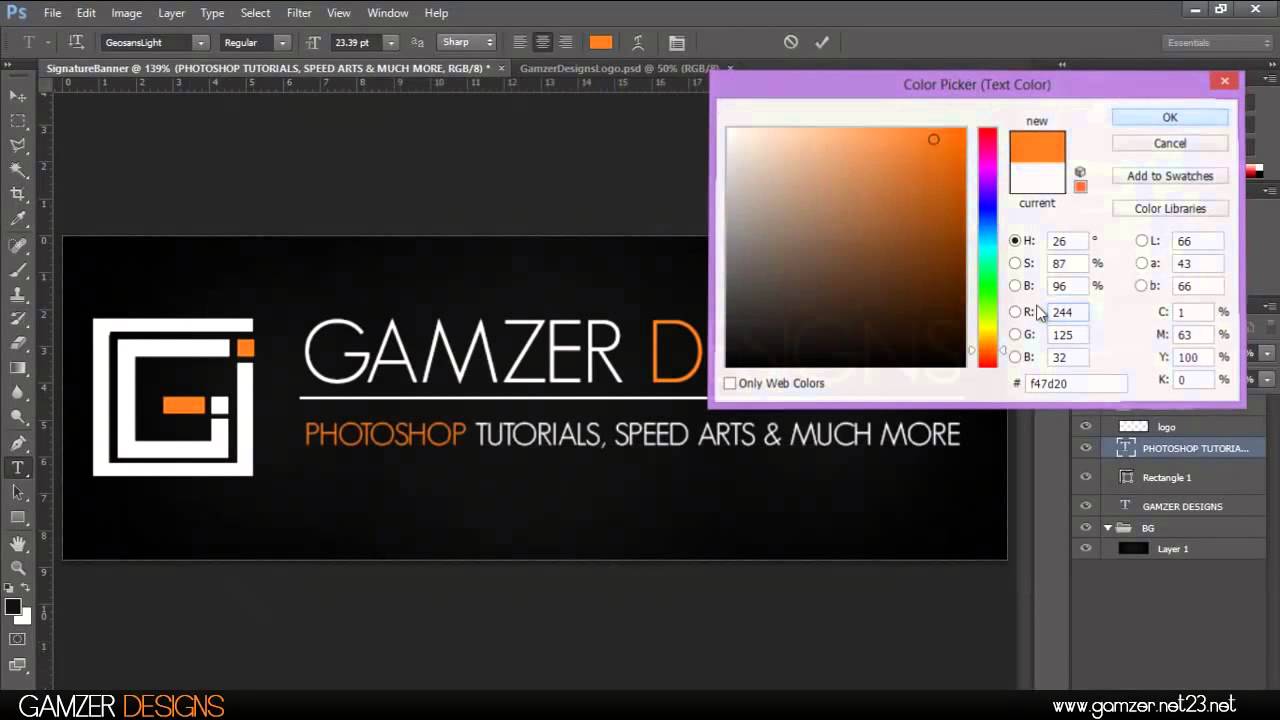This screenshot has height=720, width=1280.
Task: Select the Gradient tool
Action: [x=18, y=368]
